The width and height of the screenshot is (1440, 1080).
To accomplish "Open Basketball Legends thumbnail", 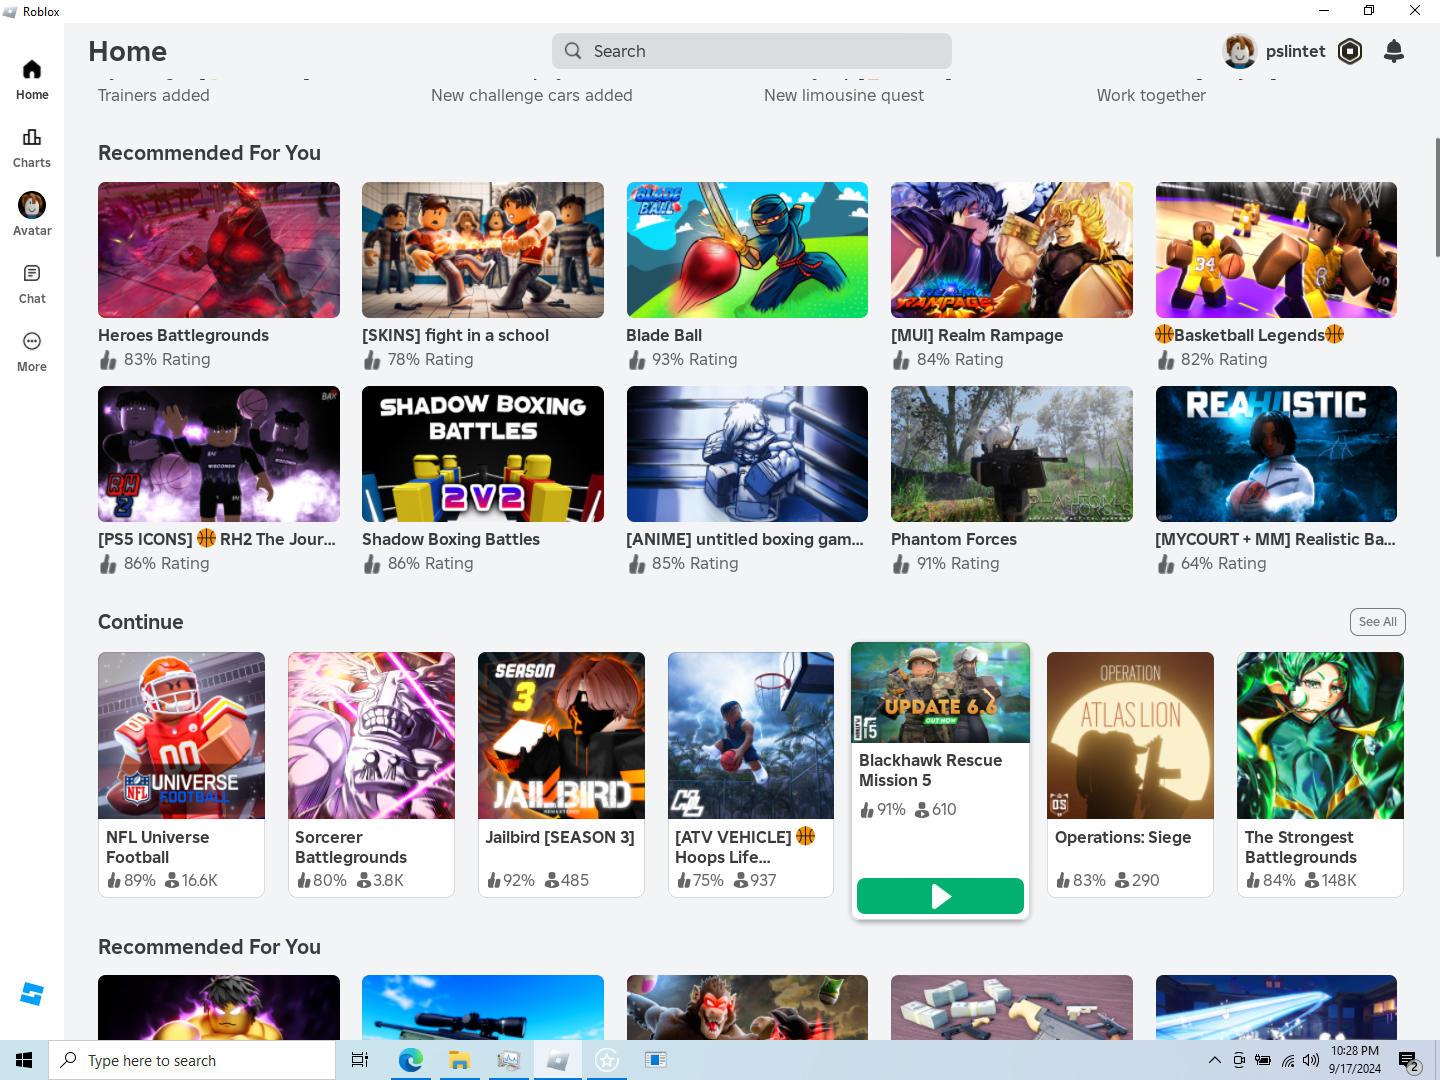I will [x=1276, y=250].
